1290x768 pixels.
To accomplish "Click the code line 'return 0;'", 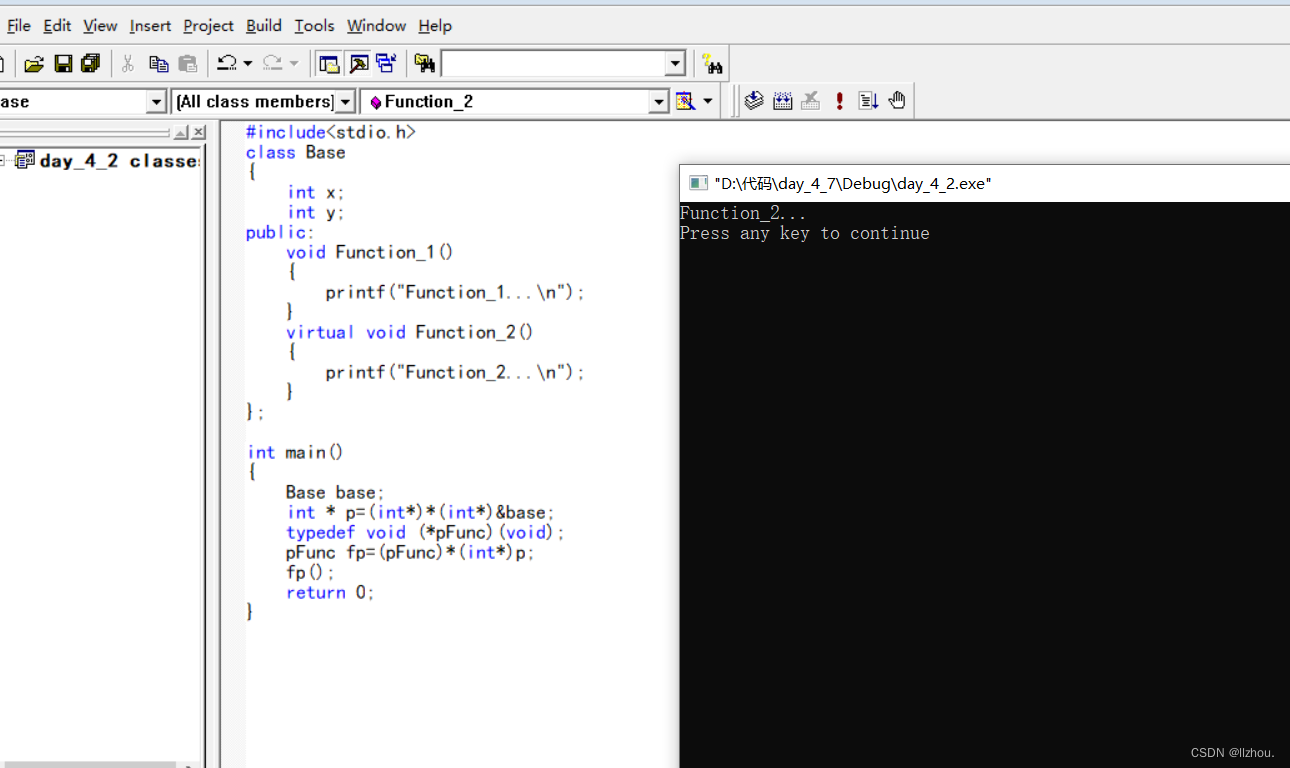I will click(330, 592).
